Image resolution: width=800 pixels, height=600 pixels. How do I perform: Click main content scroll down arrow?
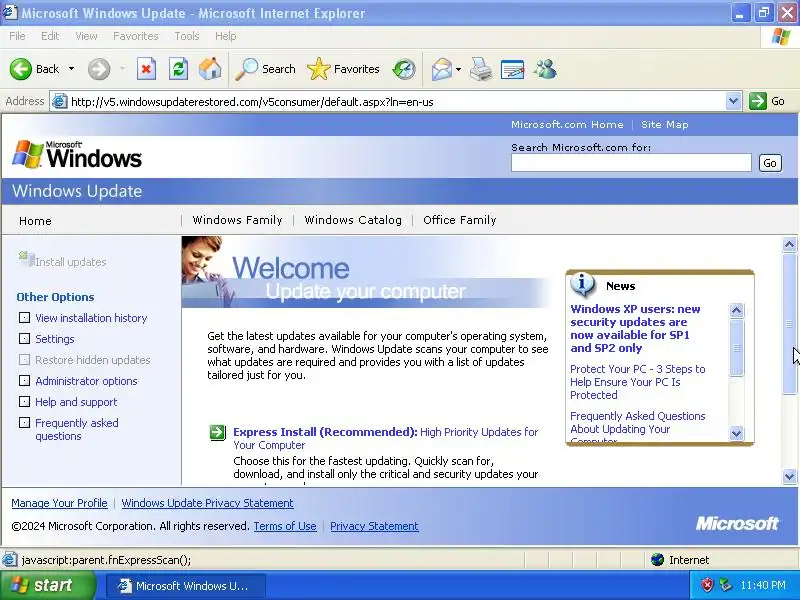point(789,477)
